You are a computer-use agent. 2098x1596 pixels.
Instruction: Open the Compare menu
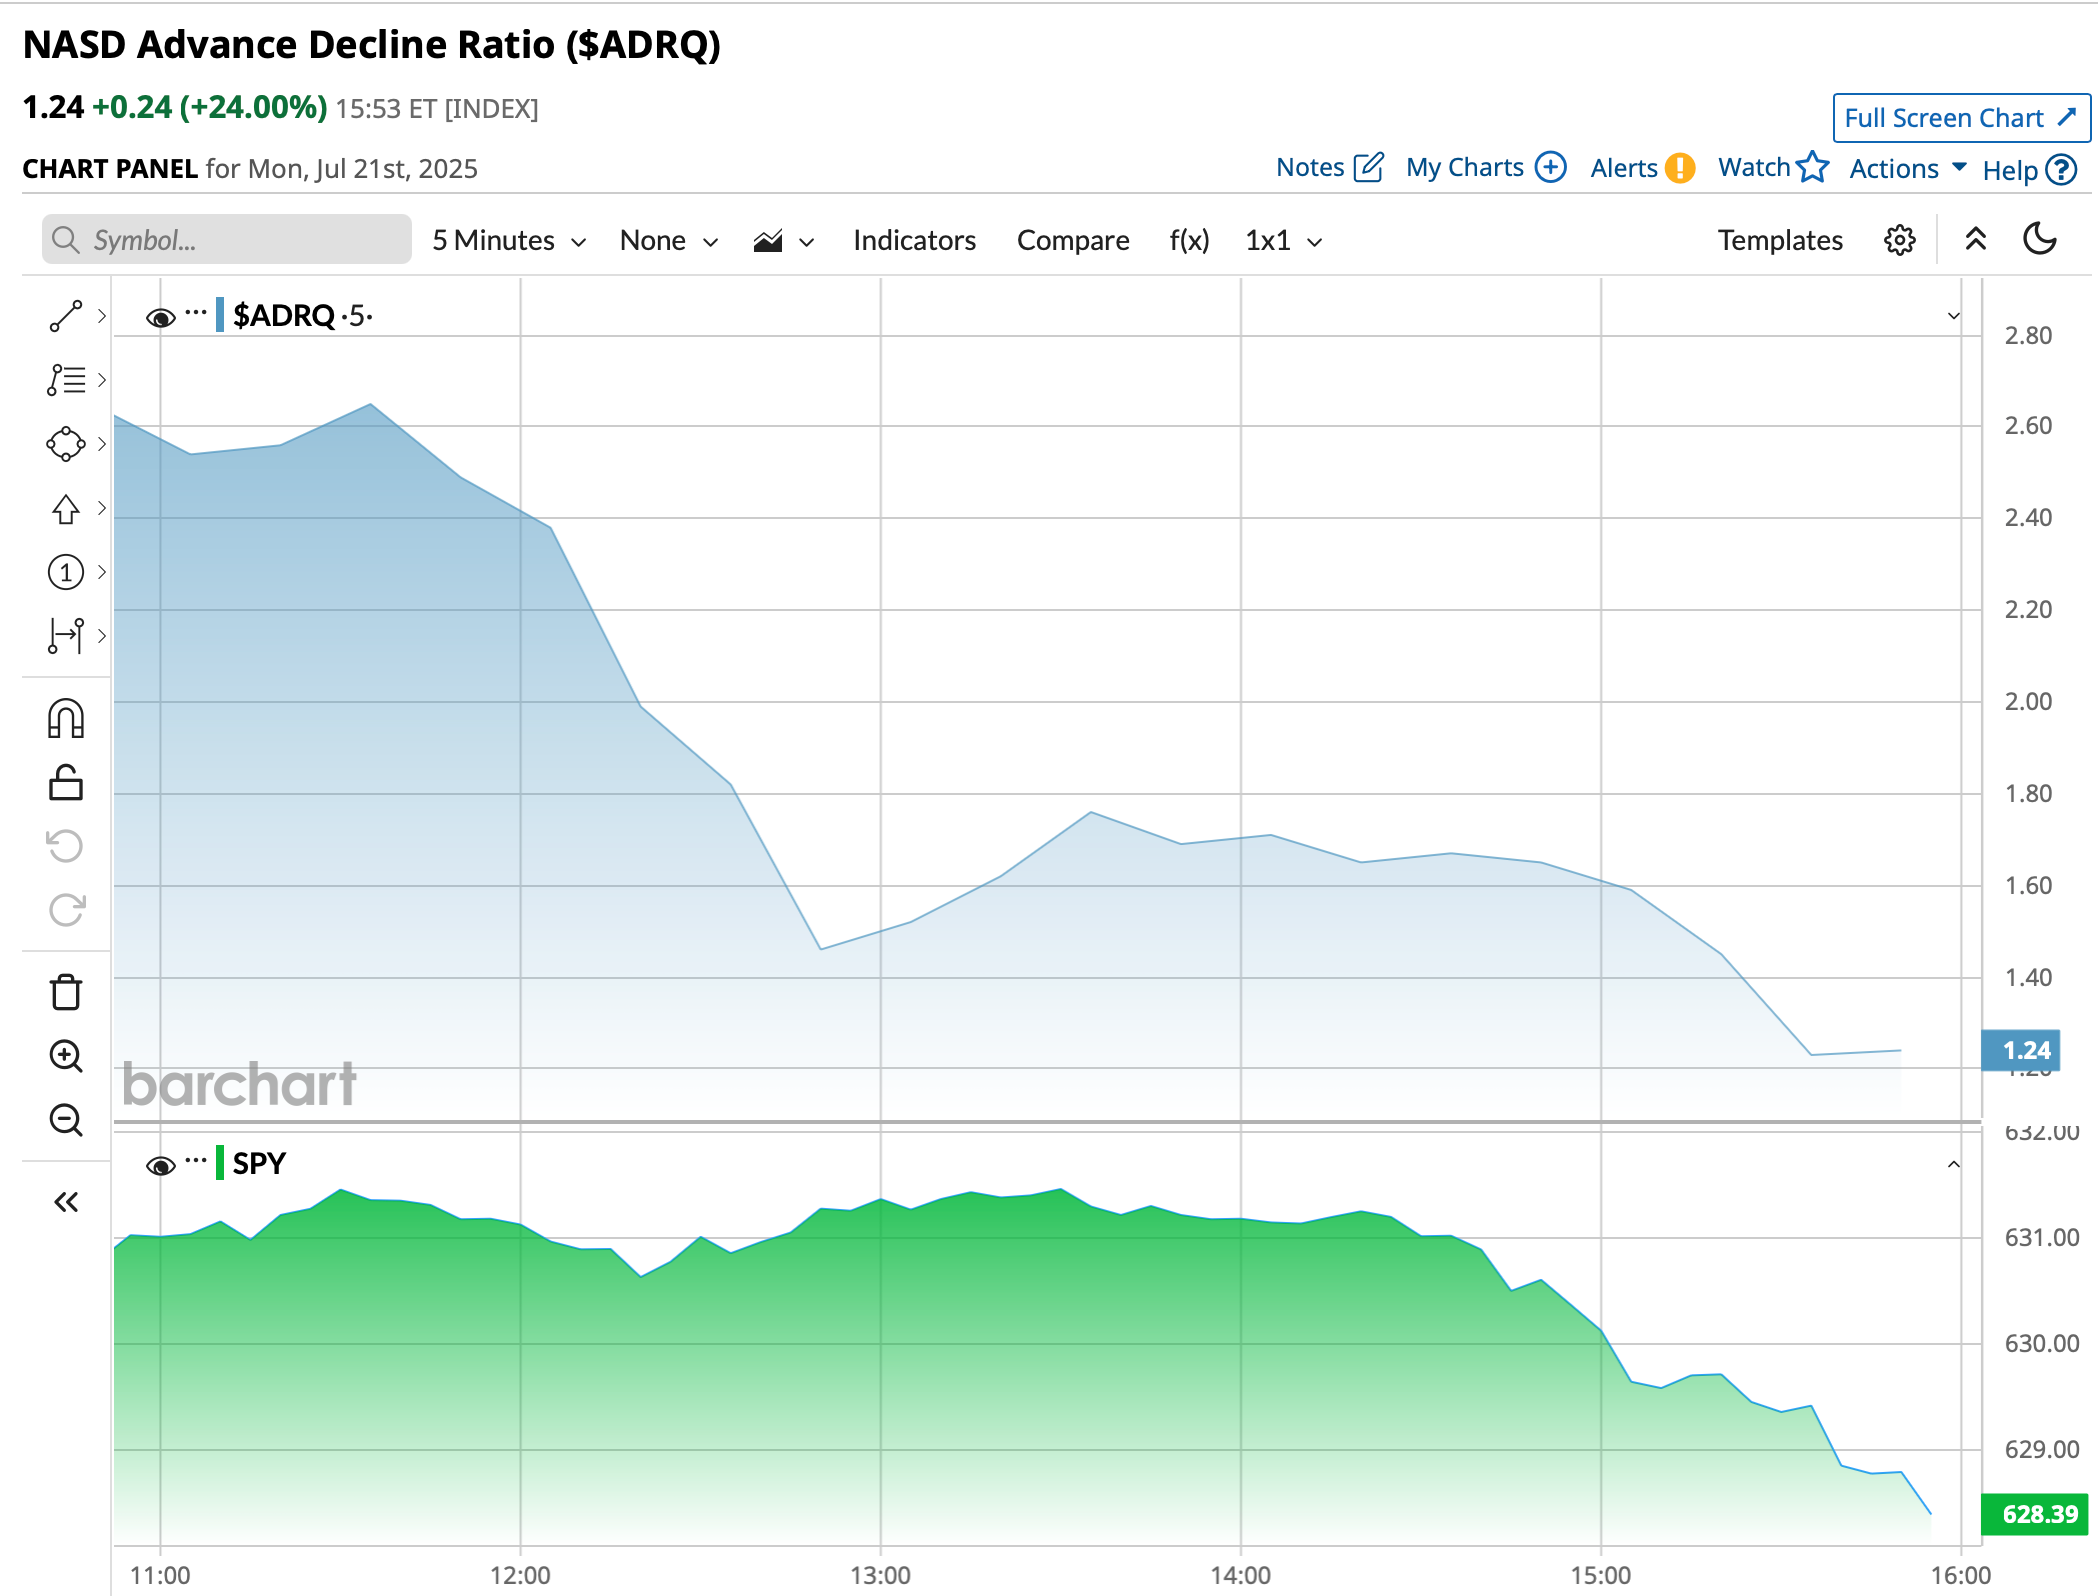point(1072,241)
